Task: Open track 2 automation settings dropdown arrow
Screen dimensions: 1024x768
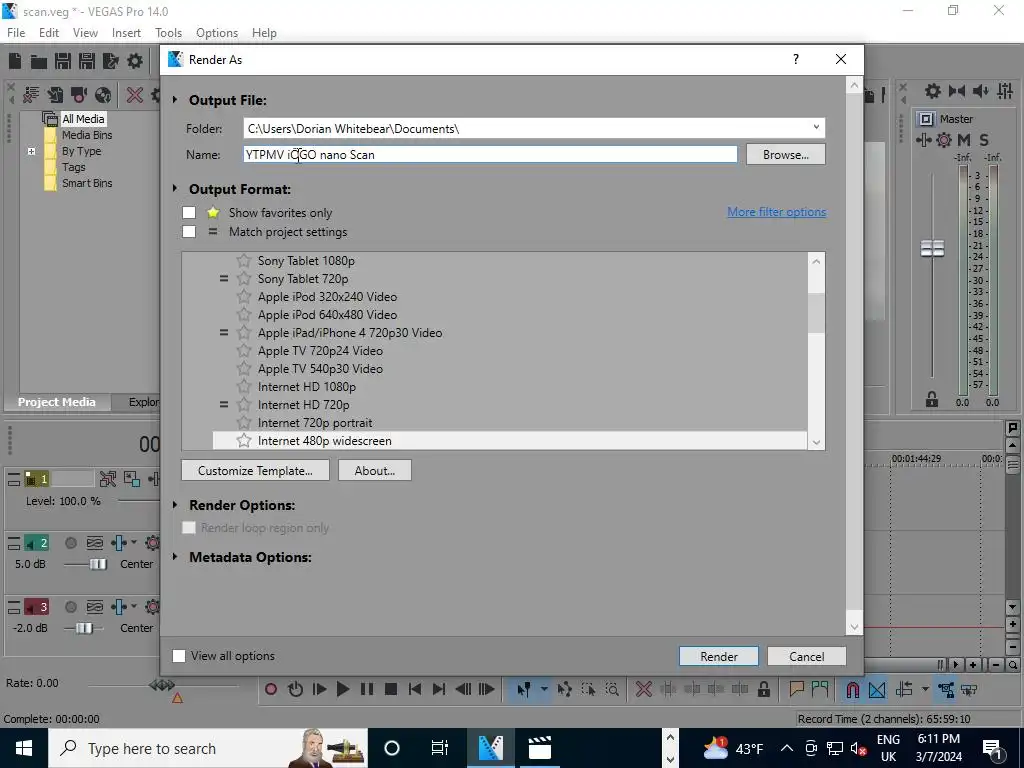Action: [x=134, y=543]
